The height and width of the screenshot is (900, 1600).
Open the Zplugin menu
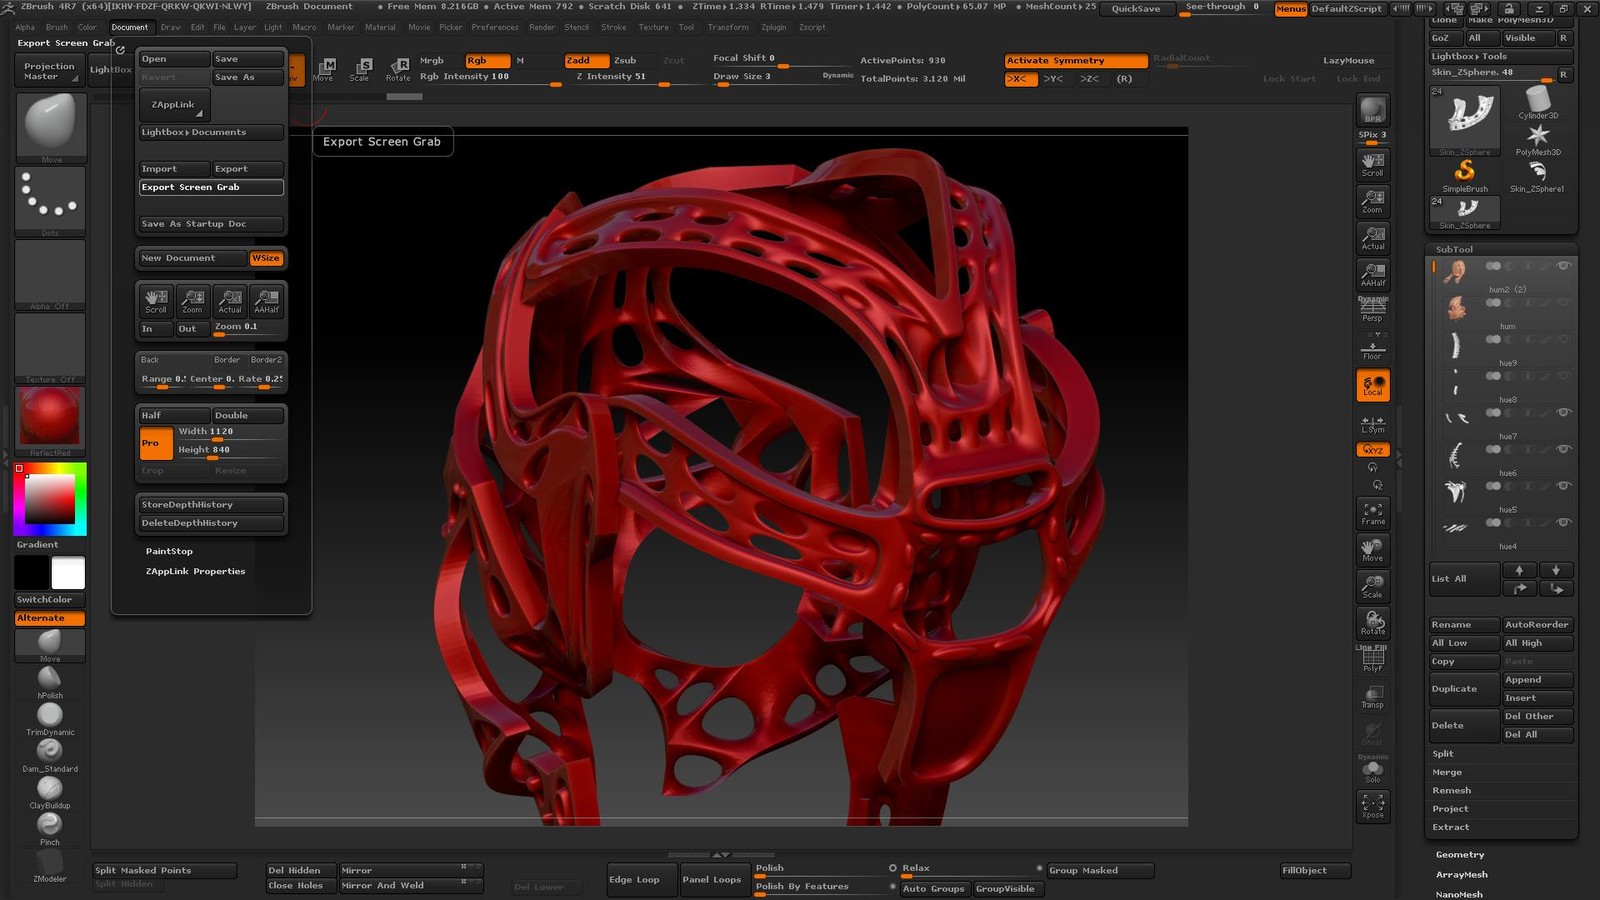774,27
